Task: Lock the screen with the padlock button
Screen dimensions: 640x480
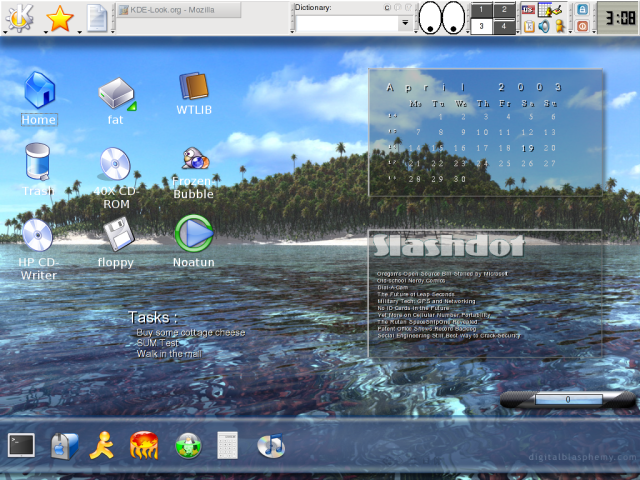Action: coord(582,9)
